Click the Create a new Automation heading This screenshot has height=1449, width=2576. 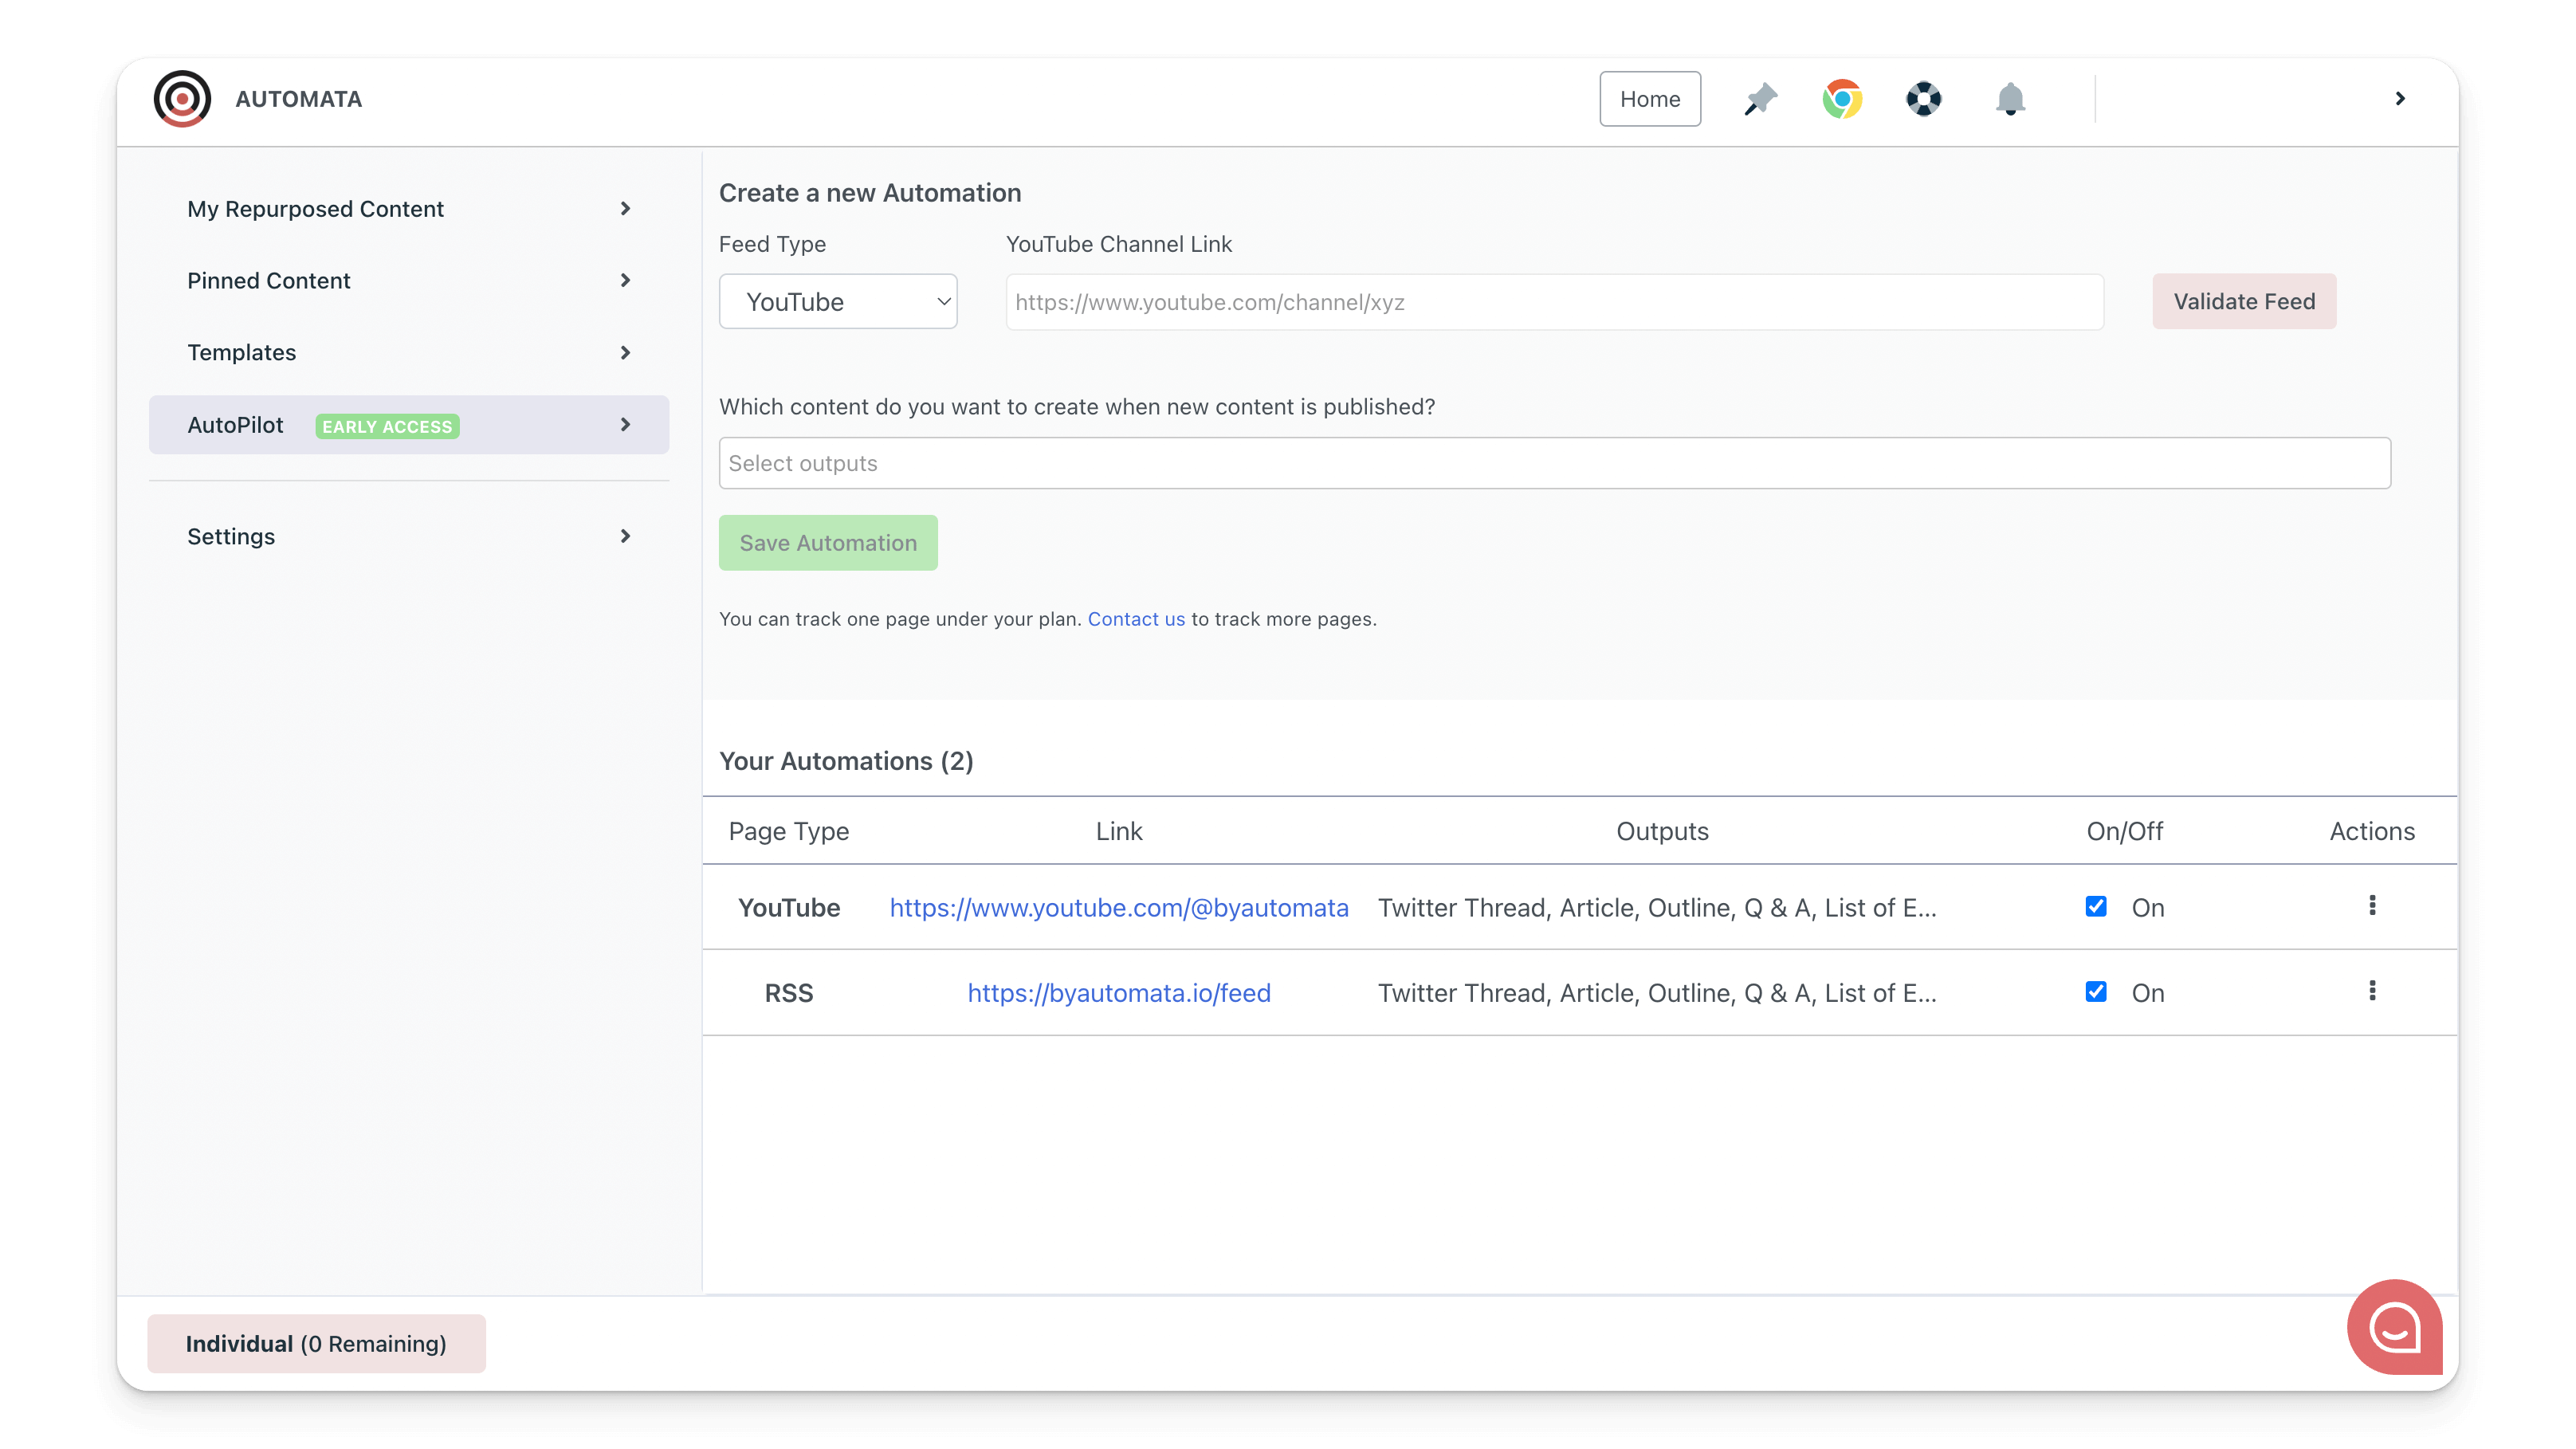(x=870, y=193)
